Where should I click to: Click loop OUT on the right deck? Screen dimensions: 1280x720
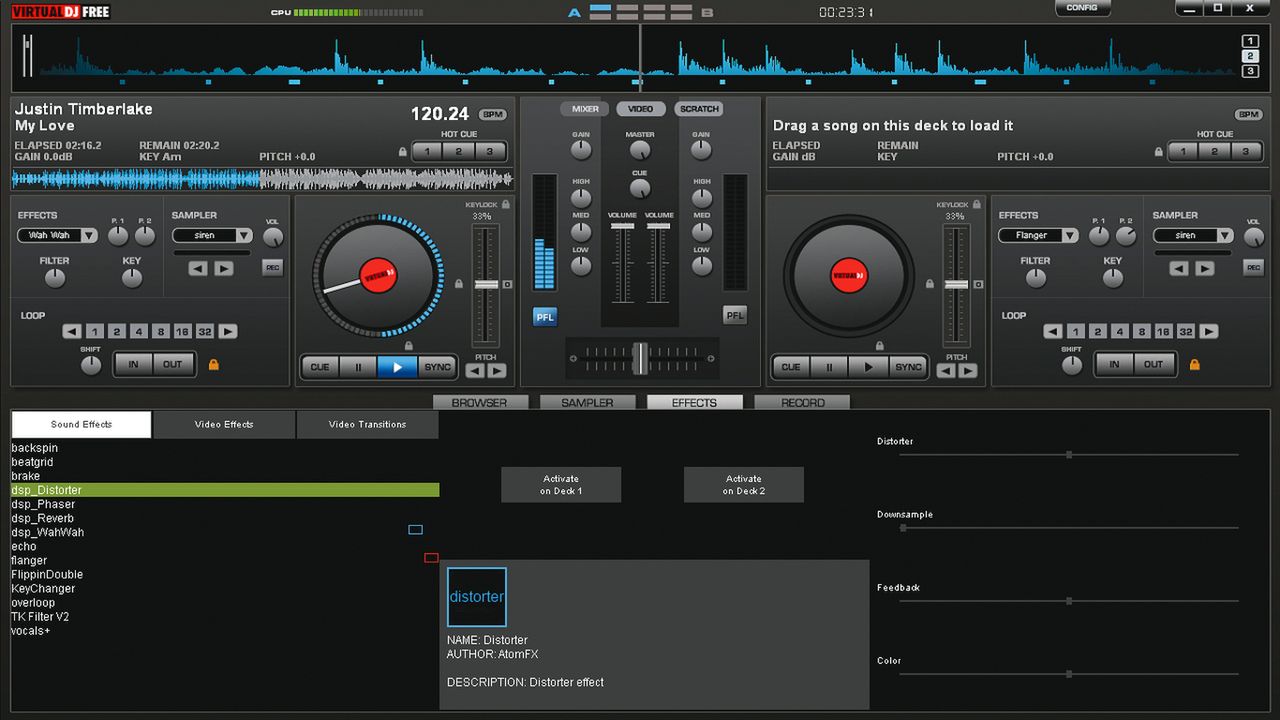pyautogui.click(x=1153, y=364)
